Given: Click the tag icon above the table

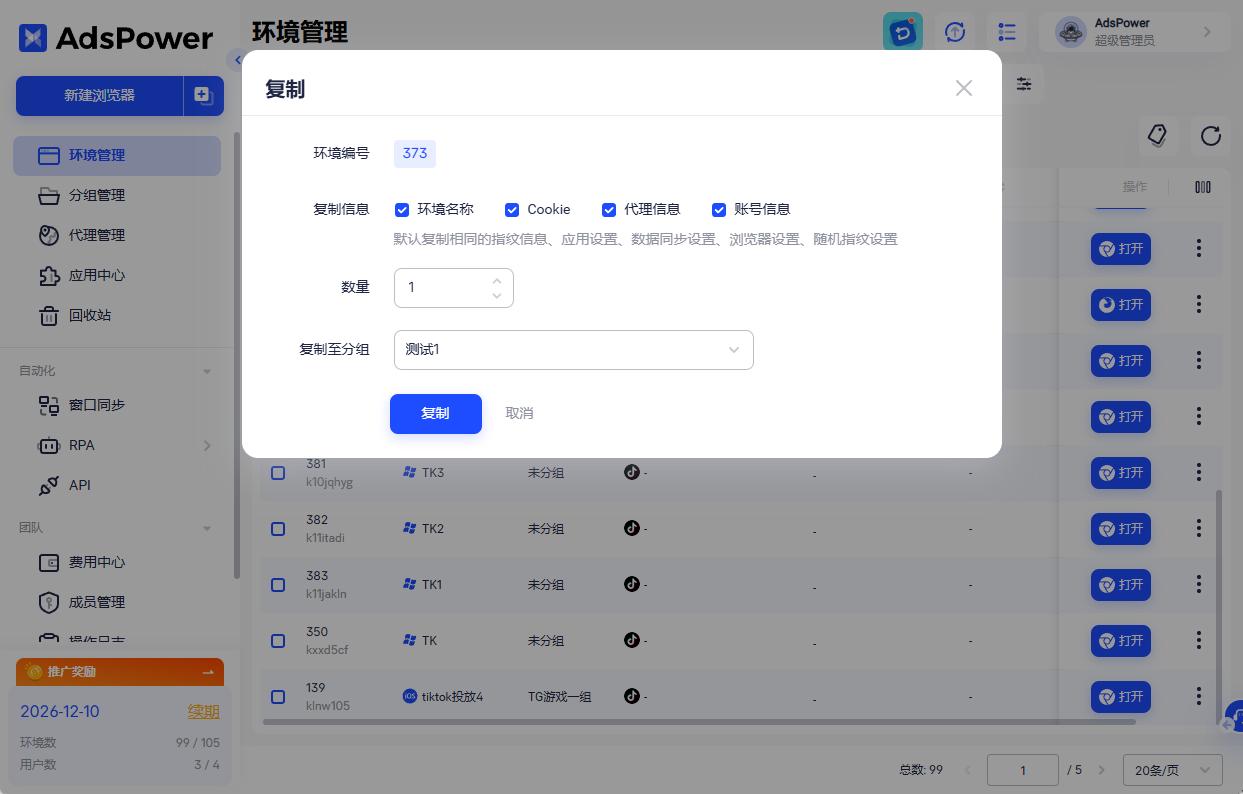Looking at the screenshot, I should tap(1158, 135).
